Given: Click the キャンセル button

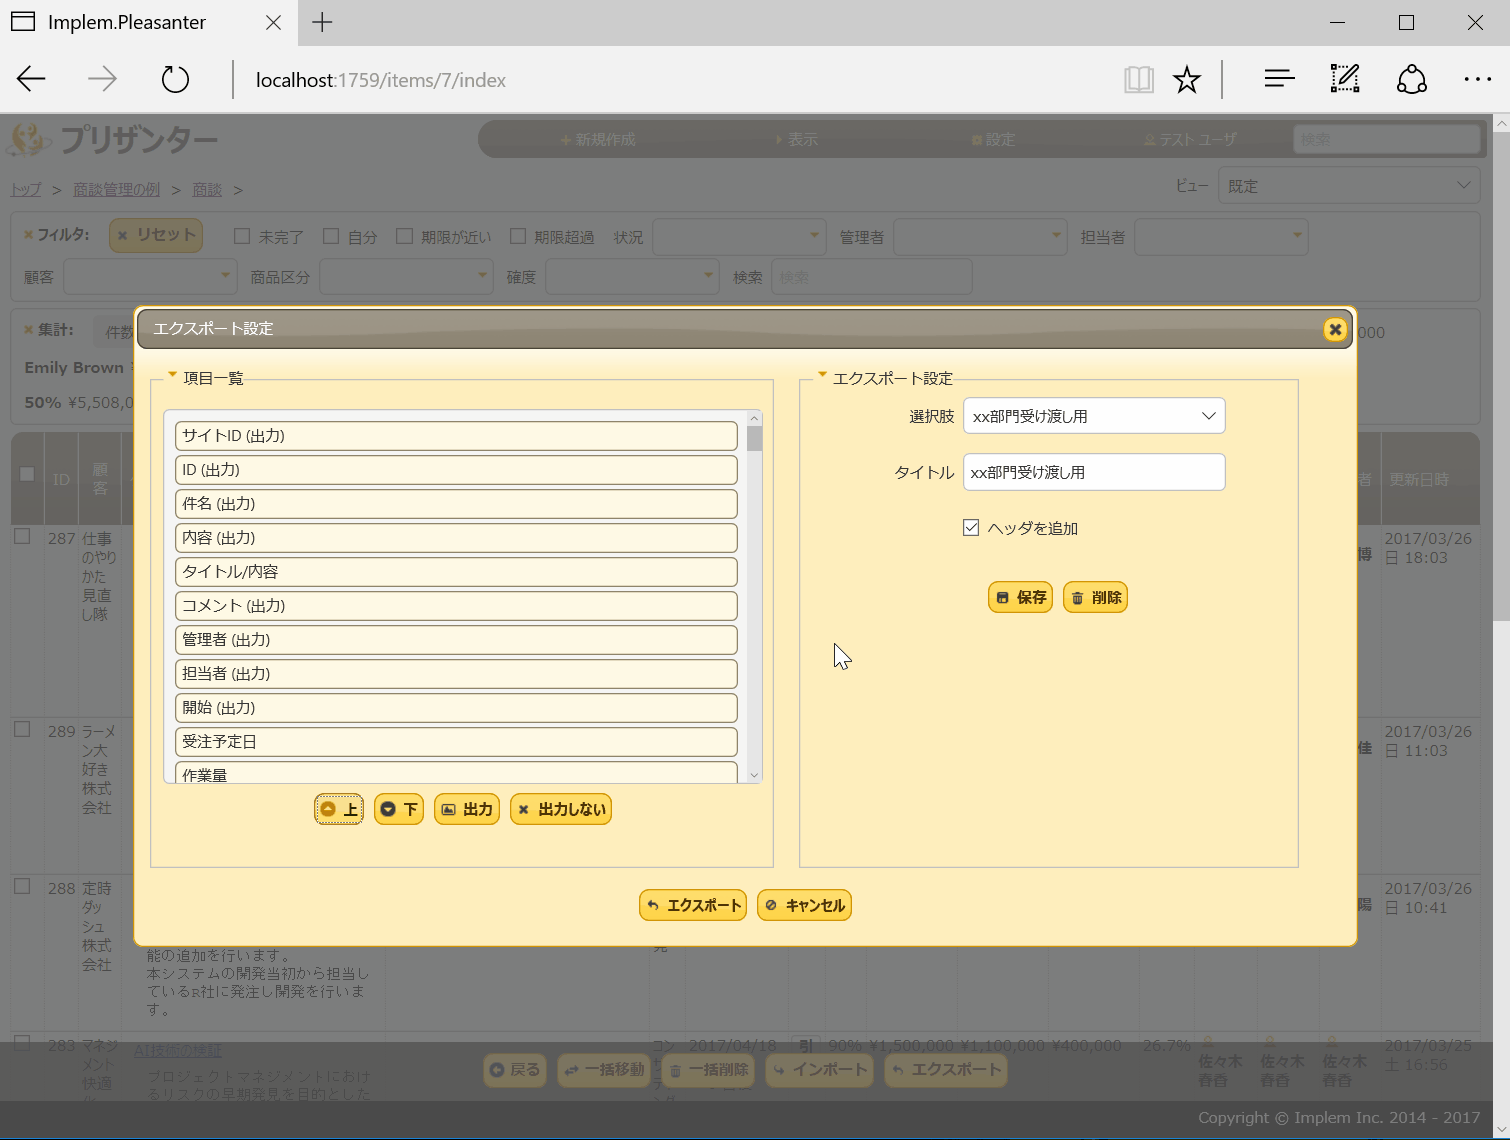Looking at the screenshot, I should 804,905.
